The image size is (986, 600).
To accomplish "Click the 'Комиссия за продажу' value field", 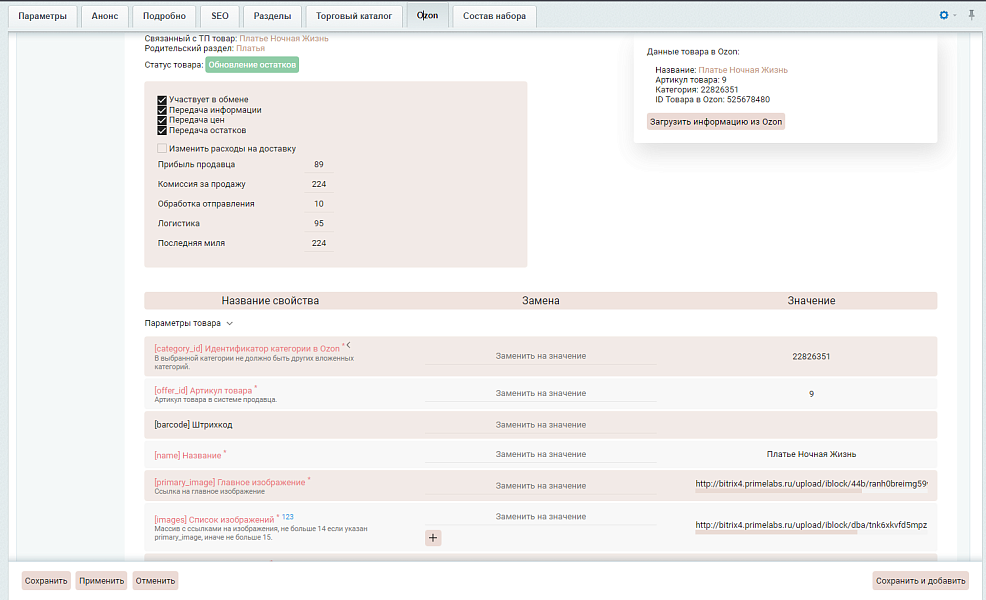I will tap(318, 184).
